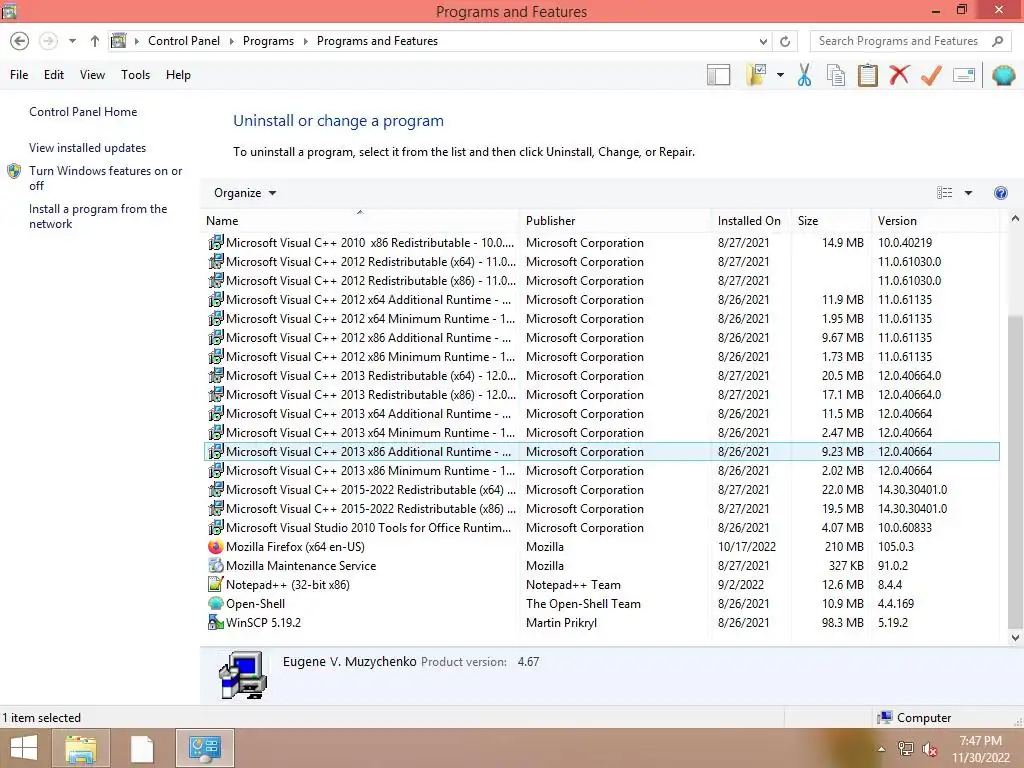Viewport: 1024px width, 768px height.
Task: Click the WinSCP icon in the program list
Action: pos(216,622)
